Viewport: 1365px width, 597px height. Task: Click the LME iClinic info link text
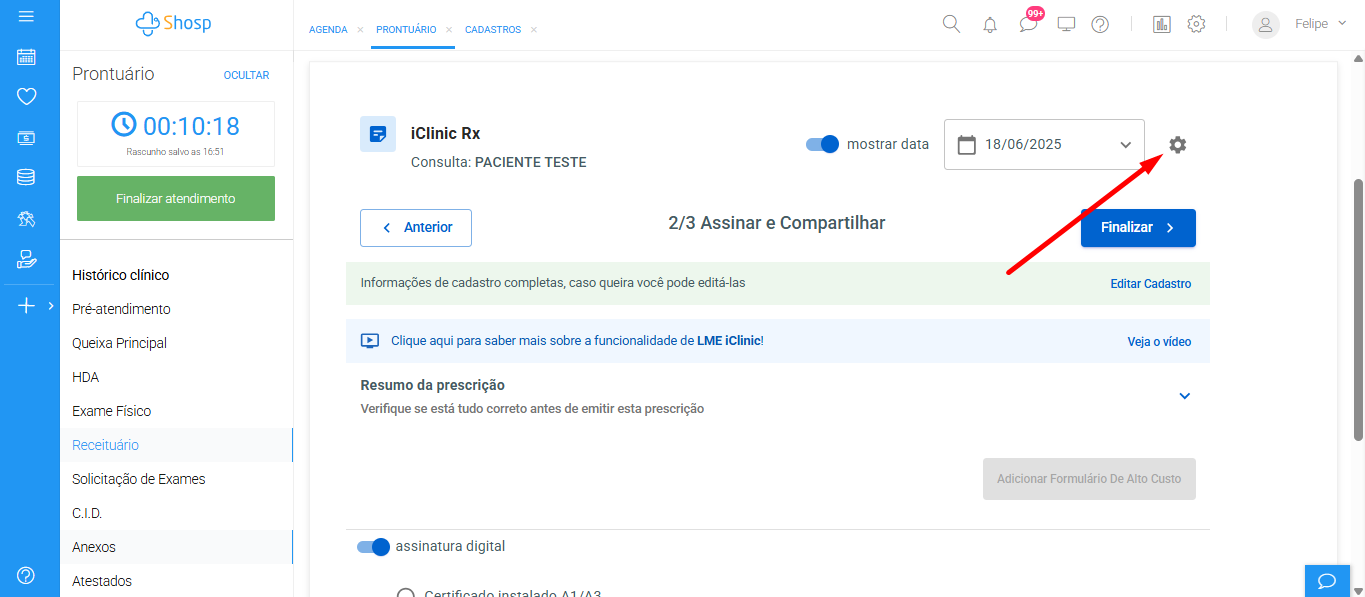(x=577, y=341)
